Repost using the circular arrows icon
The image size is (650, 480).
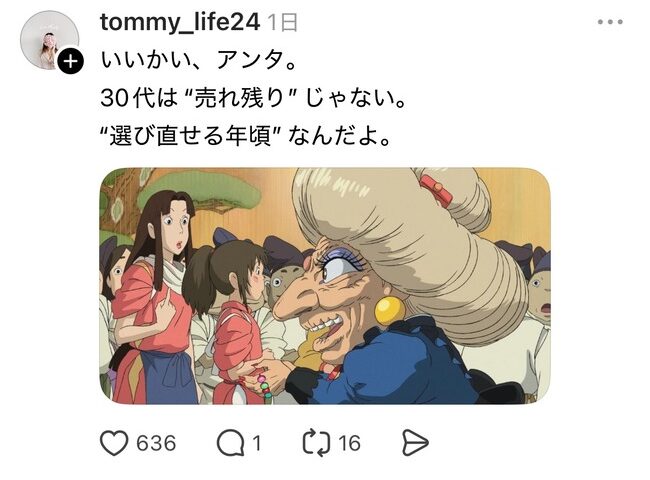316,443
